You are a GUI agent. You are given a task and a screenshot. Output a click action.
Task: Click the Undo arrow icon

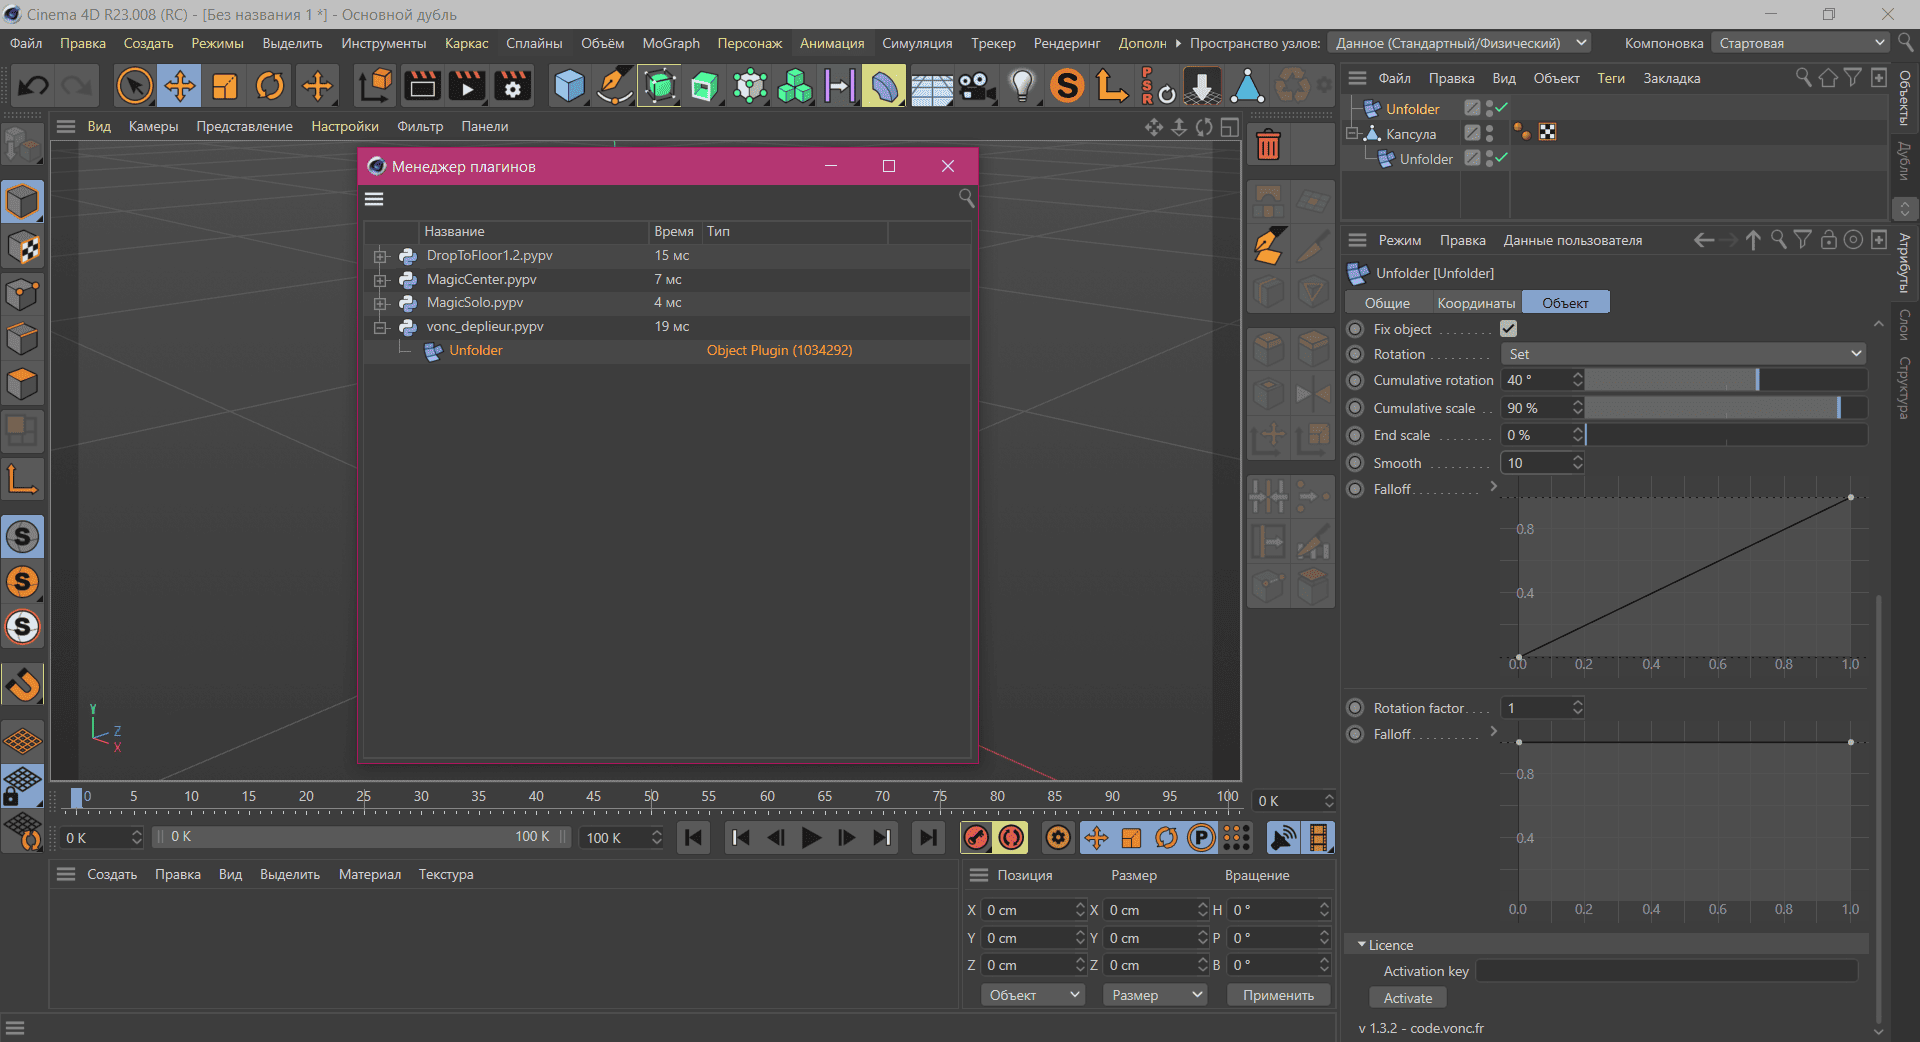tap(33, 86)
